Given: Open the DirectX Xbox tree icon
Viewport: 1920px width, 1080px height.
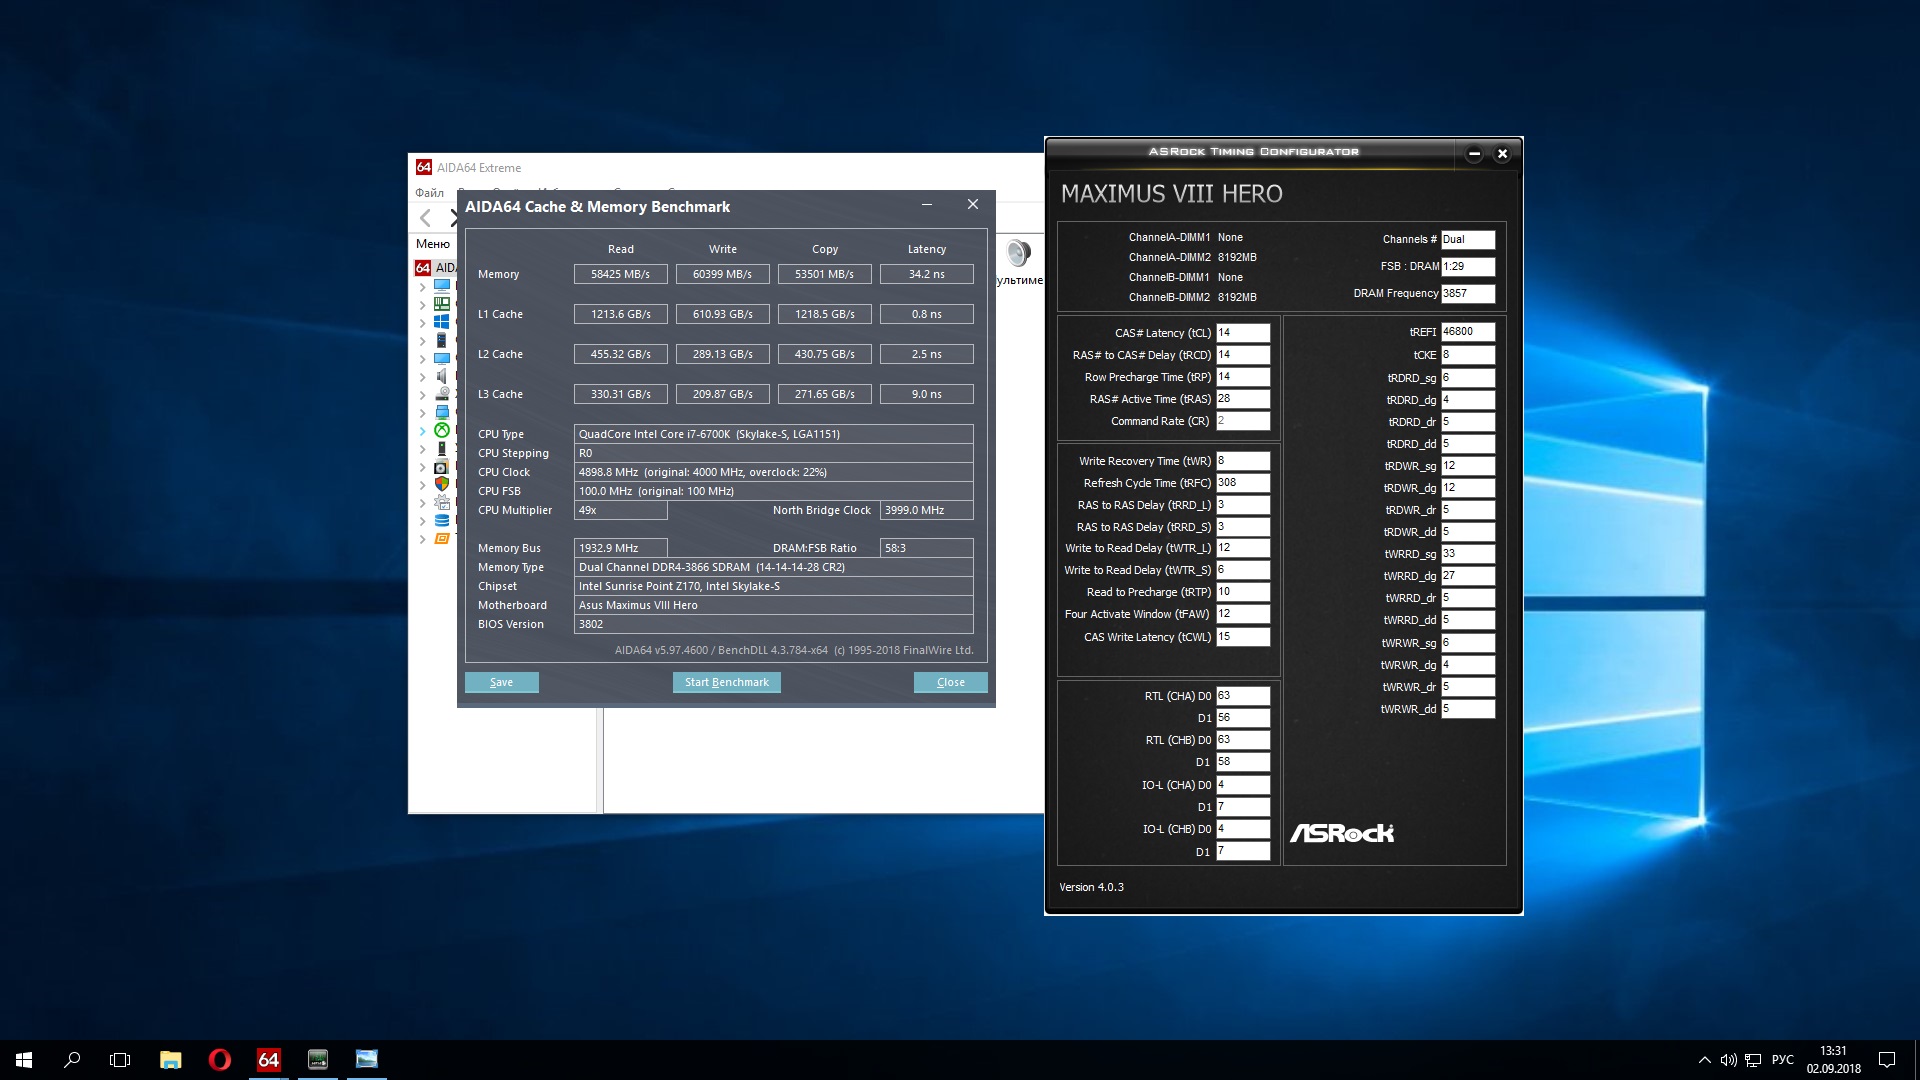Looking at the screenshot, I should (x=441, y=430).
